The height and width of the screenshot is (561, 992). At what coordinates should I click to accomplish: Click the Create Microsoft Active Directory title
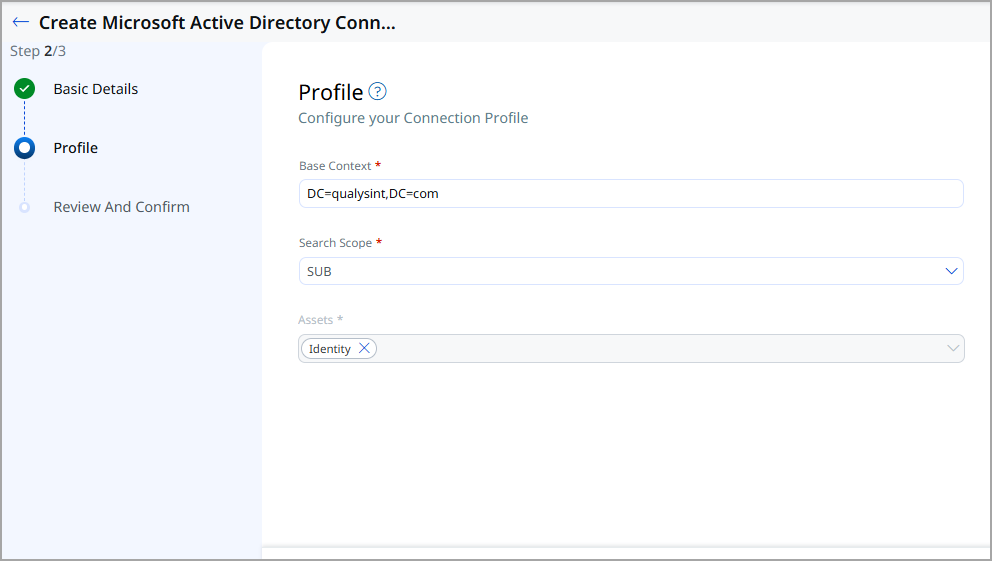pos(217,23)
